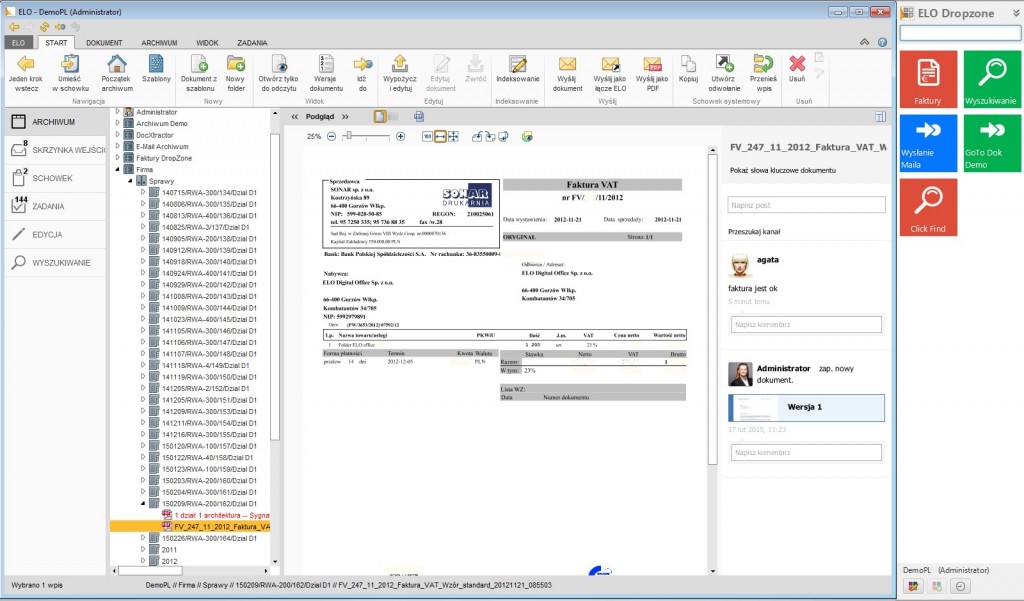1024x601 pixels.
Task: Open SCHOWEK in the sidebar
Action: 56,178
